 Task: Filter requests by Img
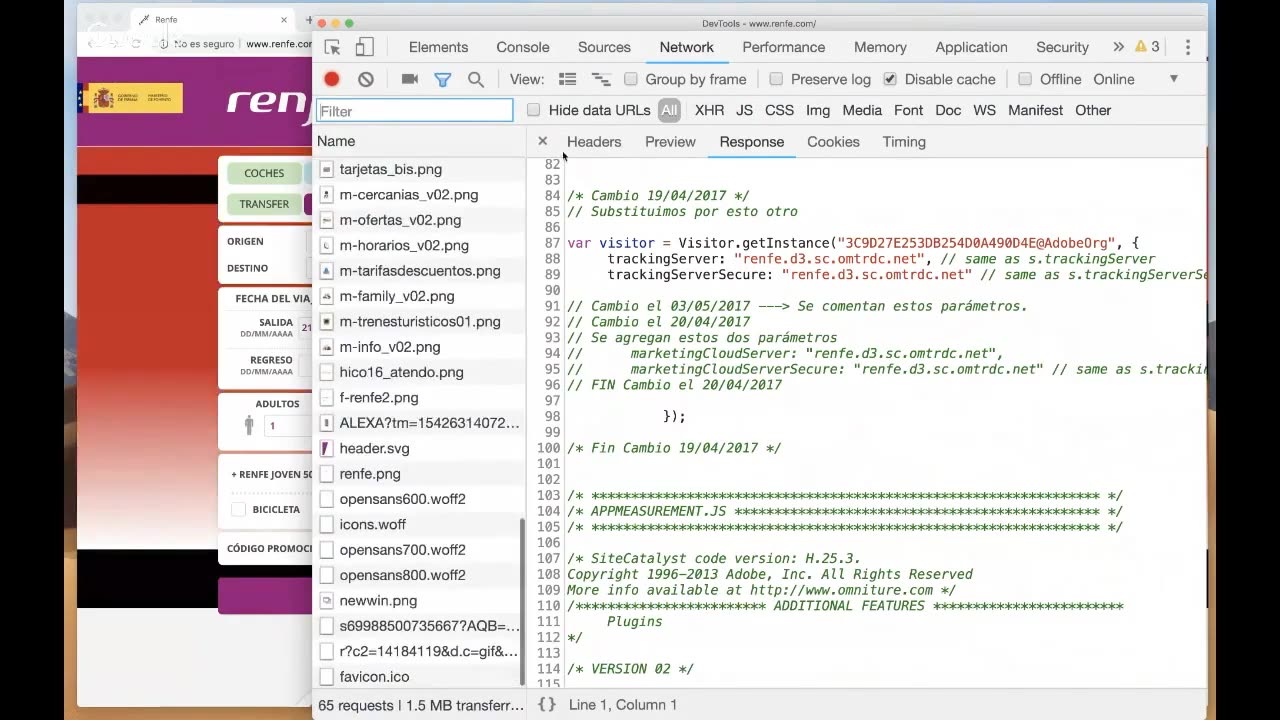[818, 110]
